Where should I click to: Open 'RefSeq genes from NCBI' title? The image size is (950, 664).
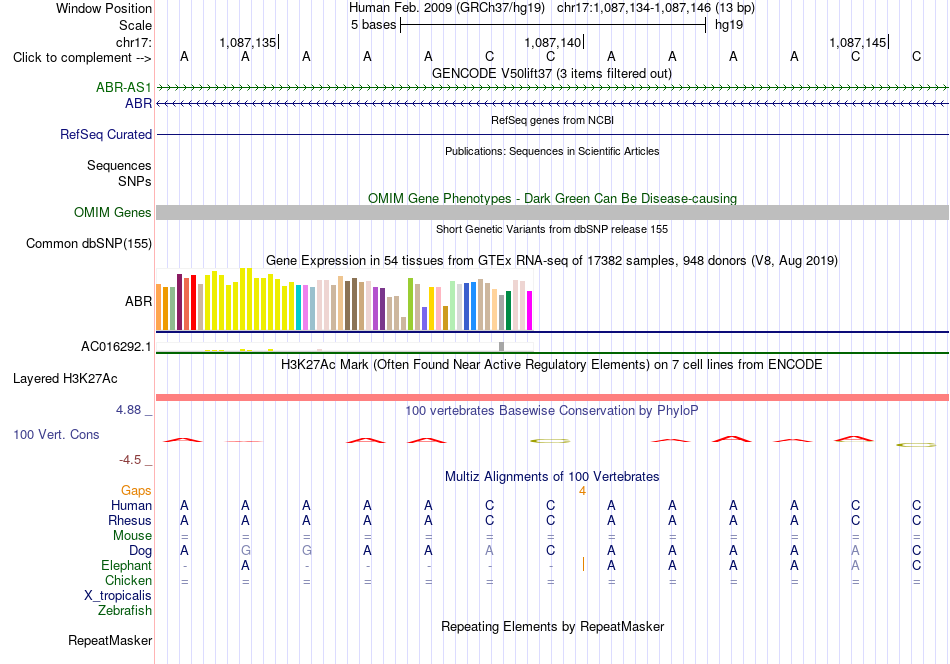click(x=553, y=120)
